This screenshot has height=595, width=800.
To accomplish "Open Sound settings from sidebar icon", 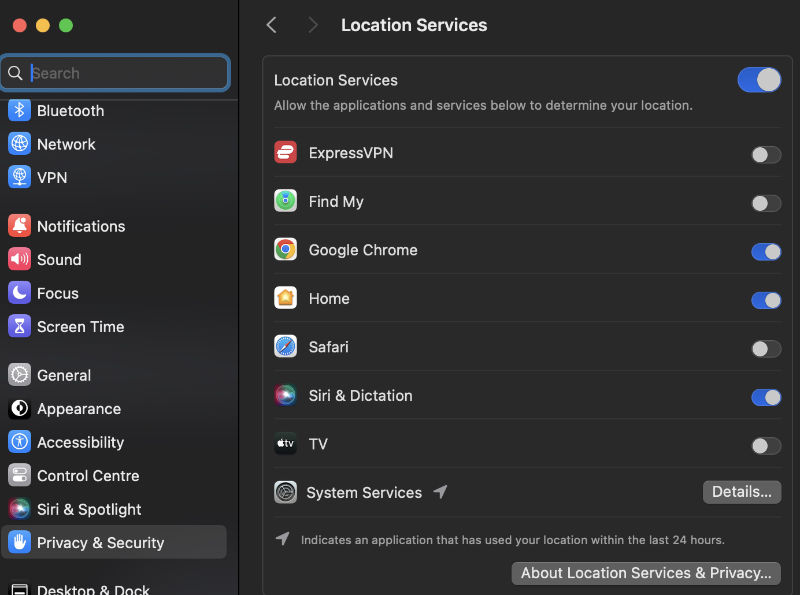I will point(19,259).
